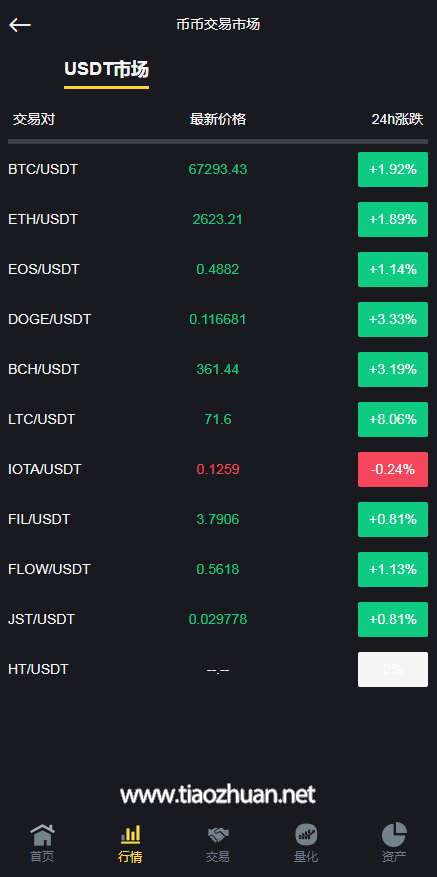Select the market (行情) bar chart icon

click(130, 834)
